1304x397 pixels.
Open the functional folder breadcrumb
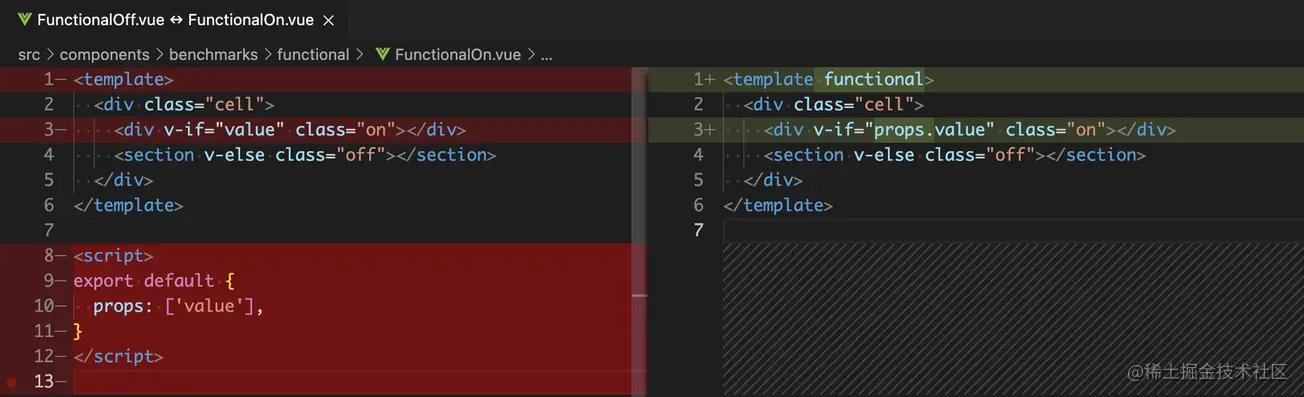click(313, 54)
